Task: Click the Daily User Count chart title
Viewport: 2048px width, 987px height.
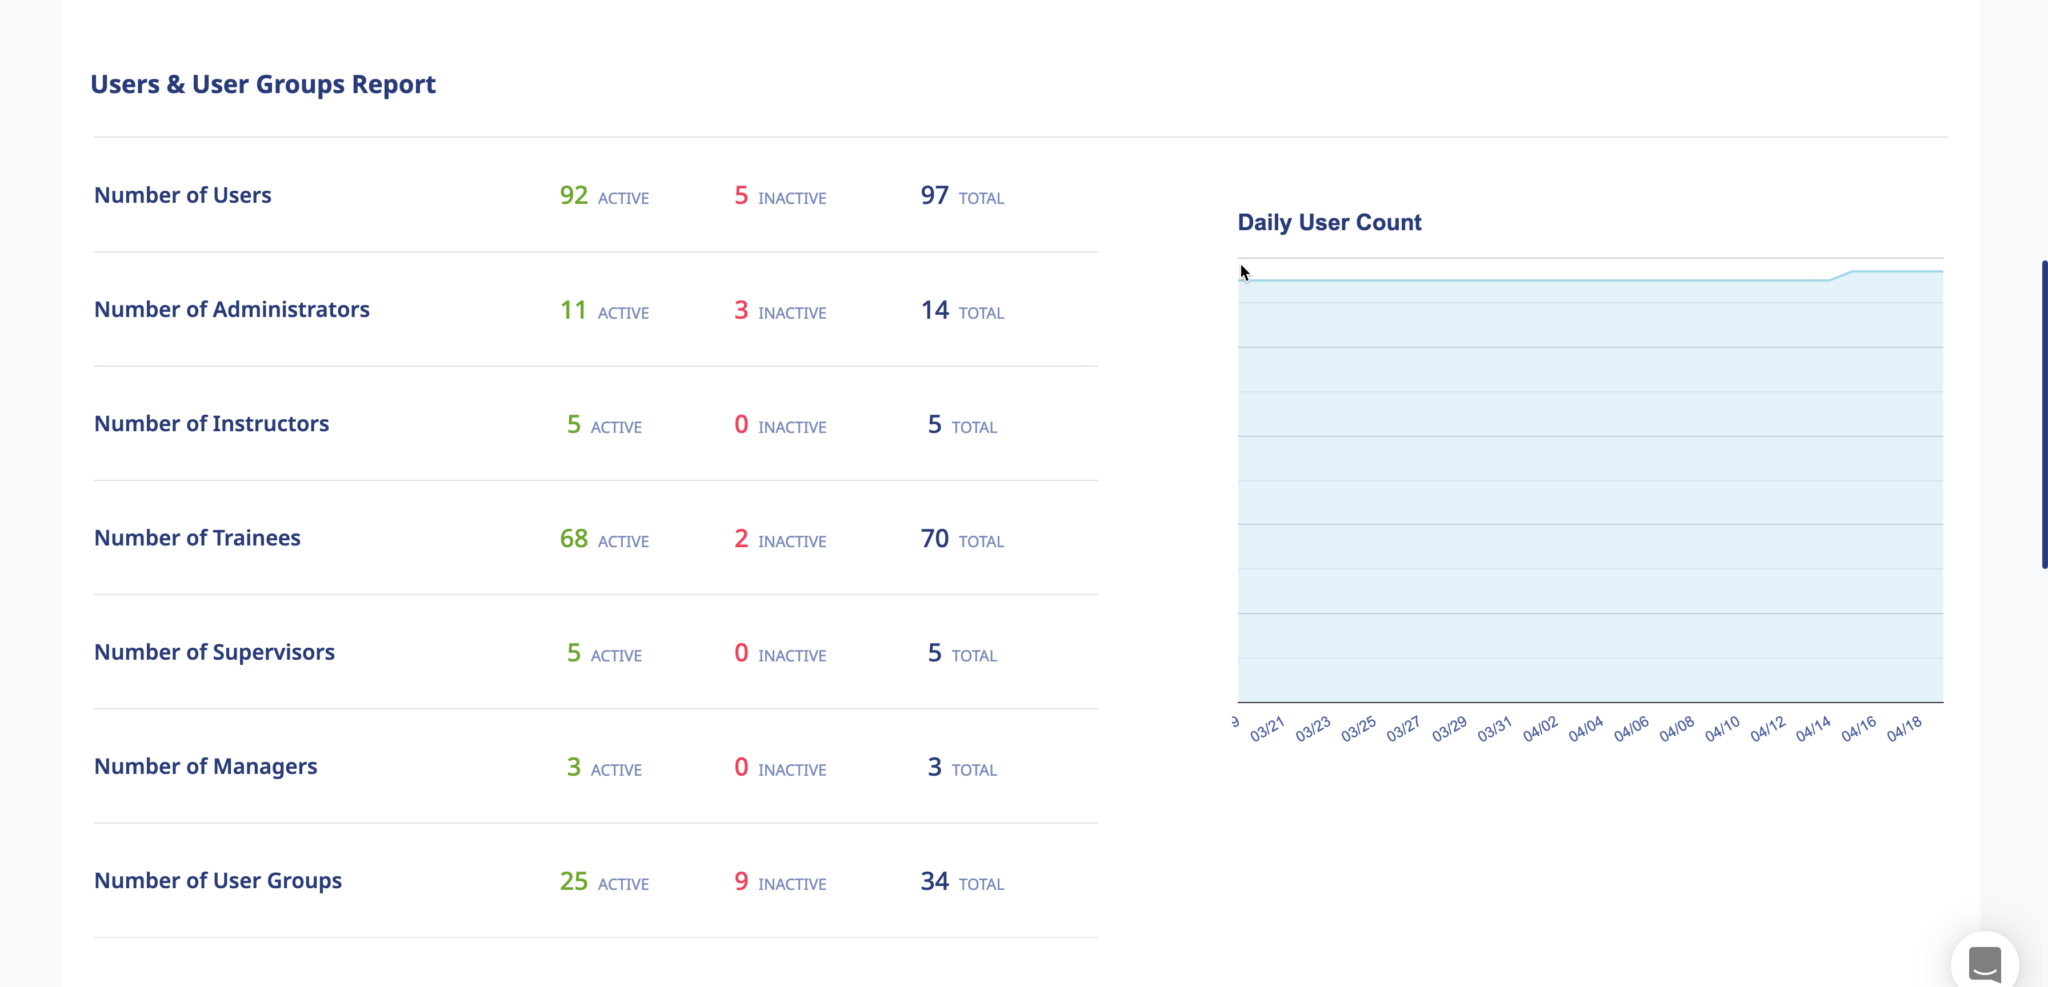Action: click(x=1329, y=222)
